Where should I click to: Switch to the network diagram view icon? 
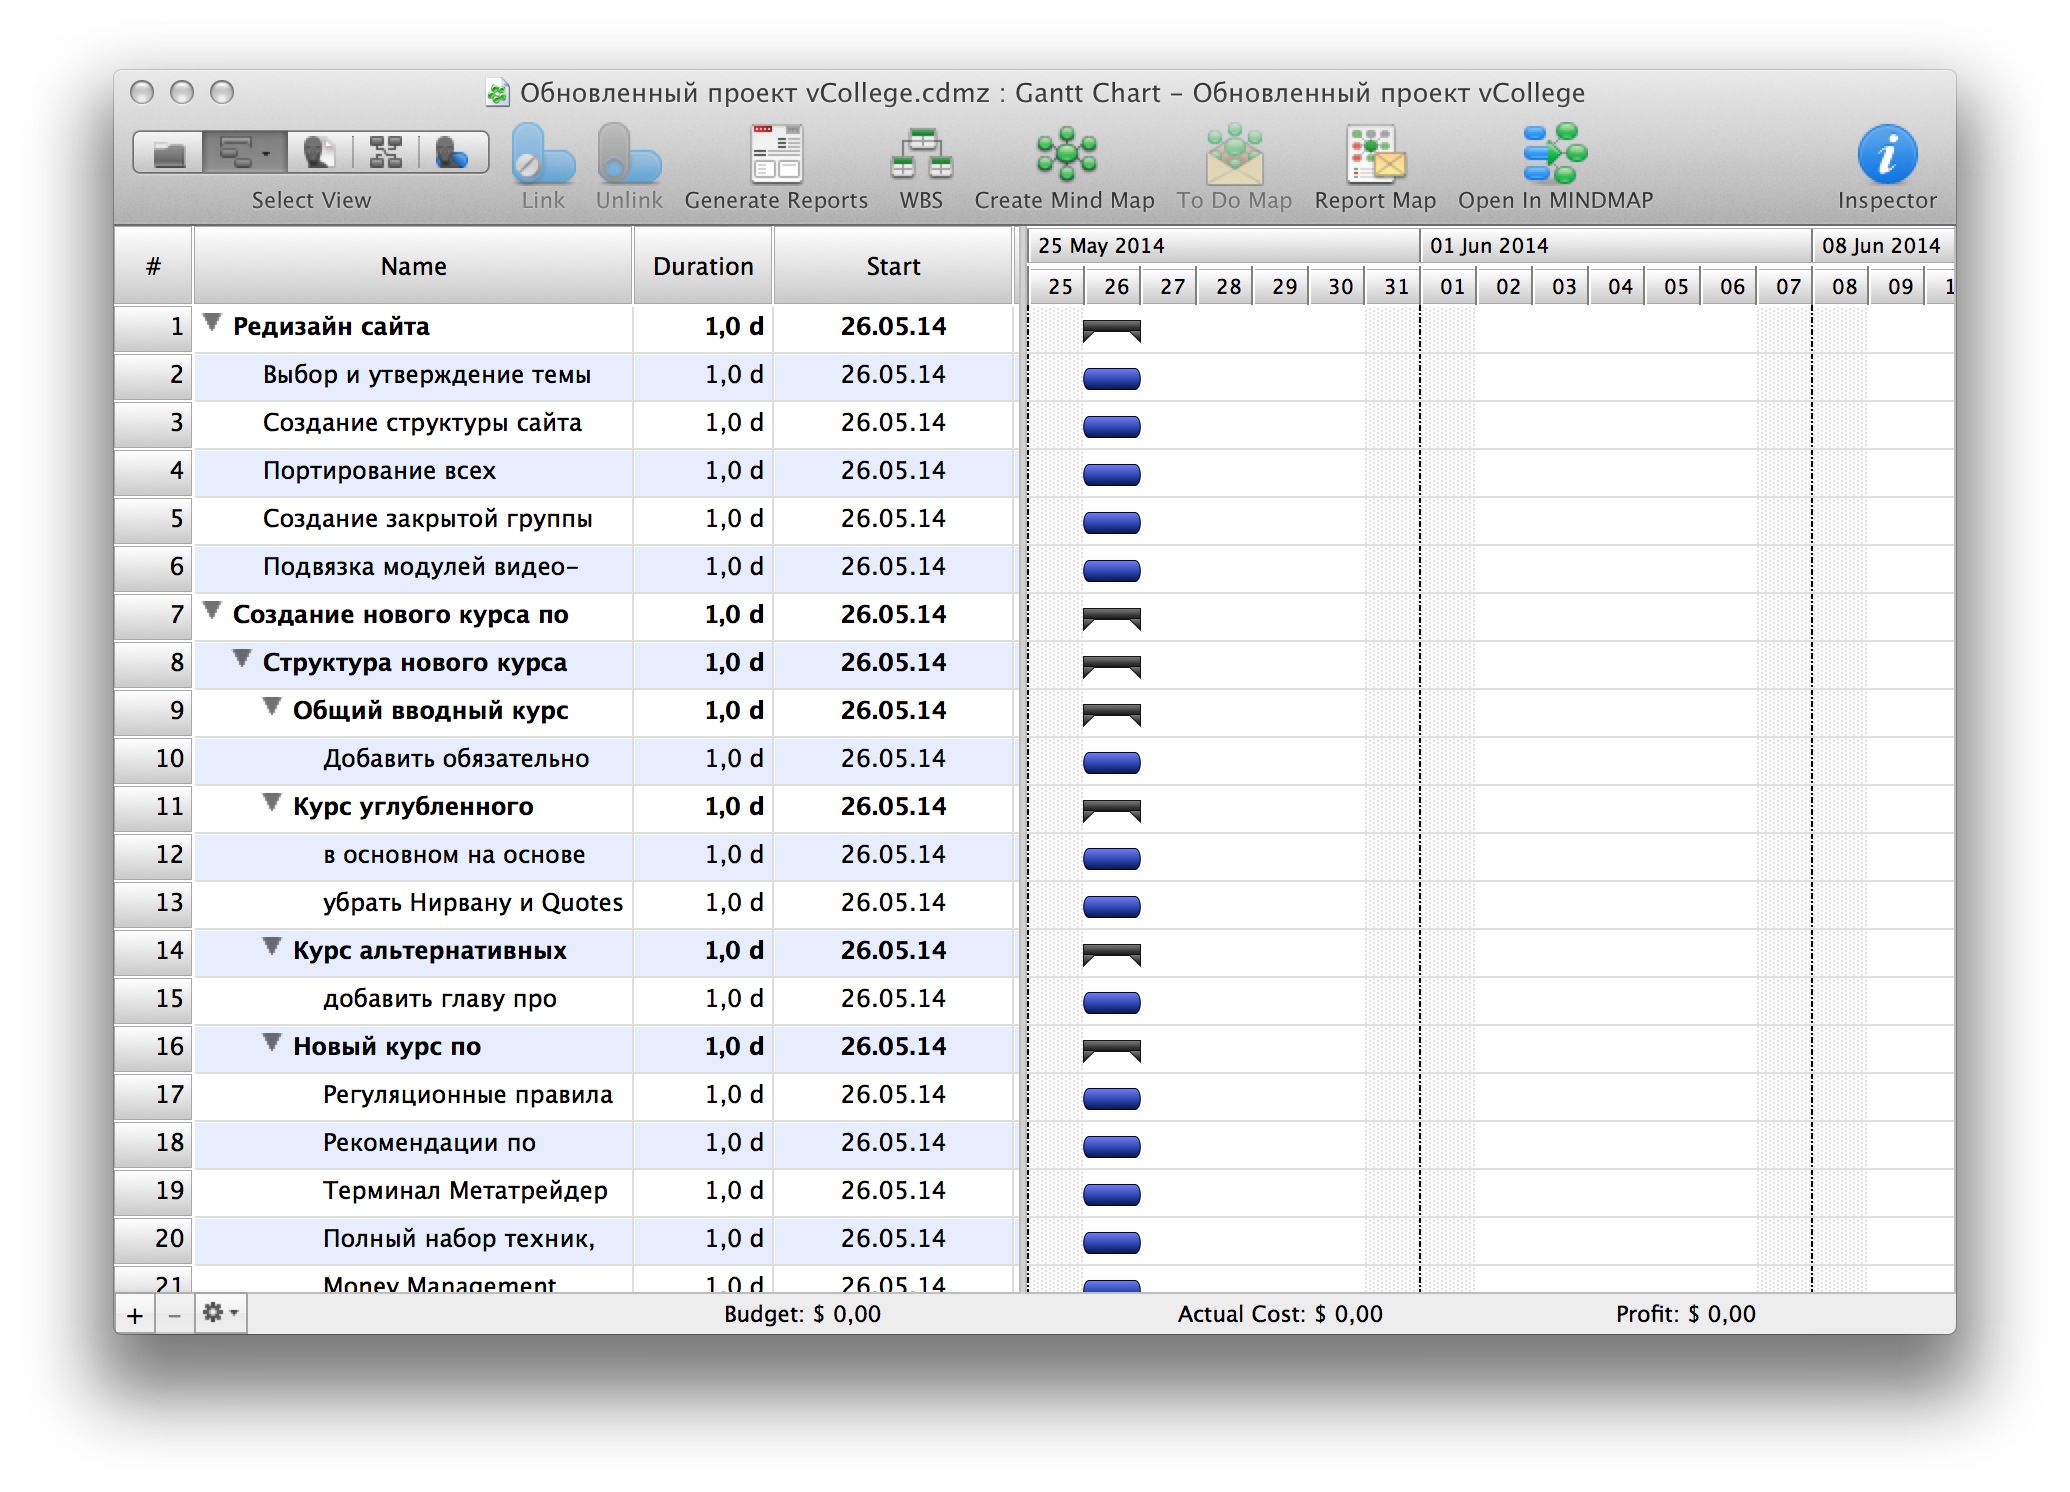[386, 153]
